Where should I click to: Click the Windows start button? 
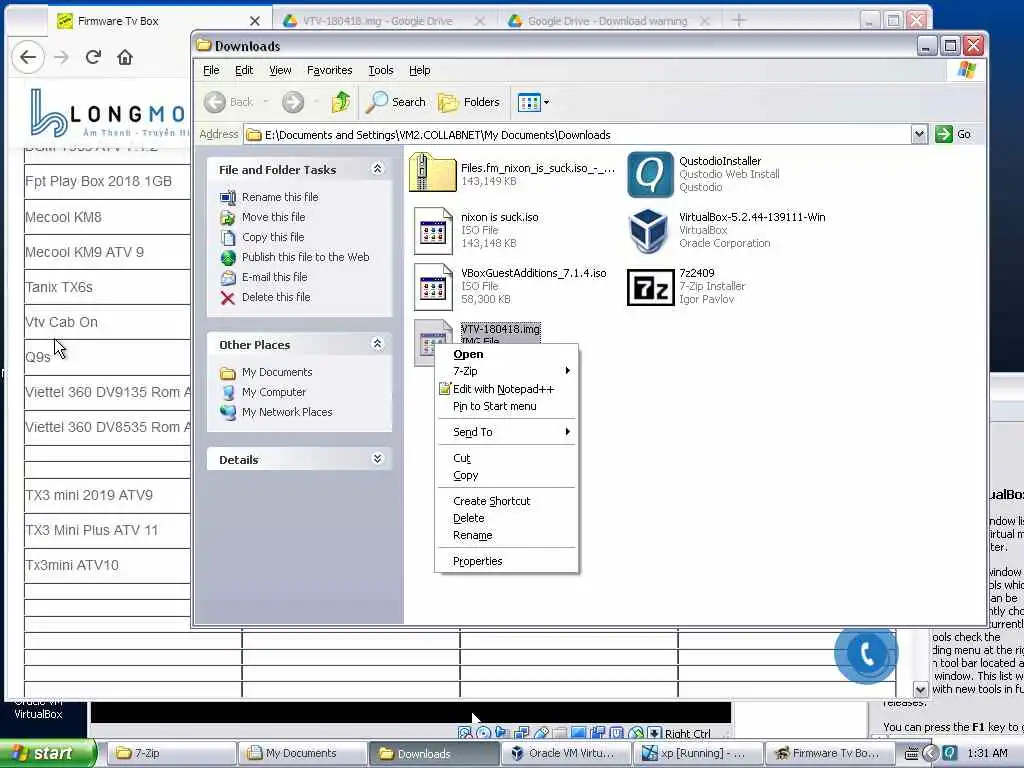click(47, 754)
